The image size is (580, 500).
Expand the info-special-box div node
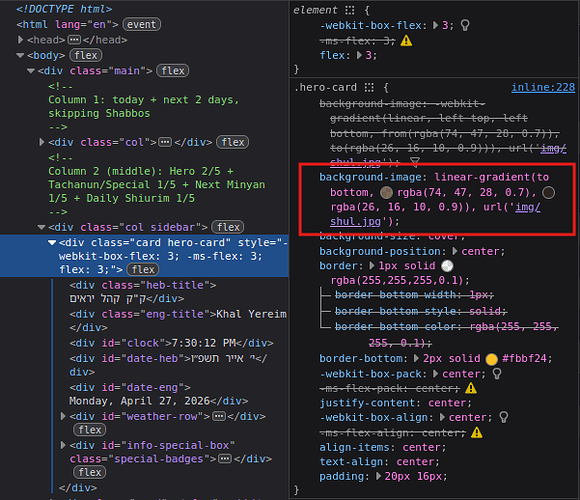point(63,445)
